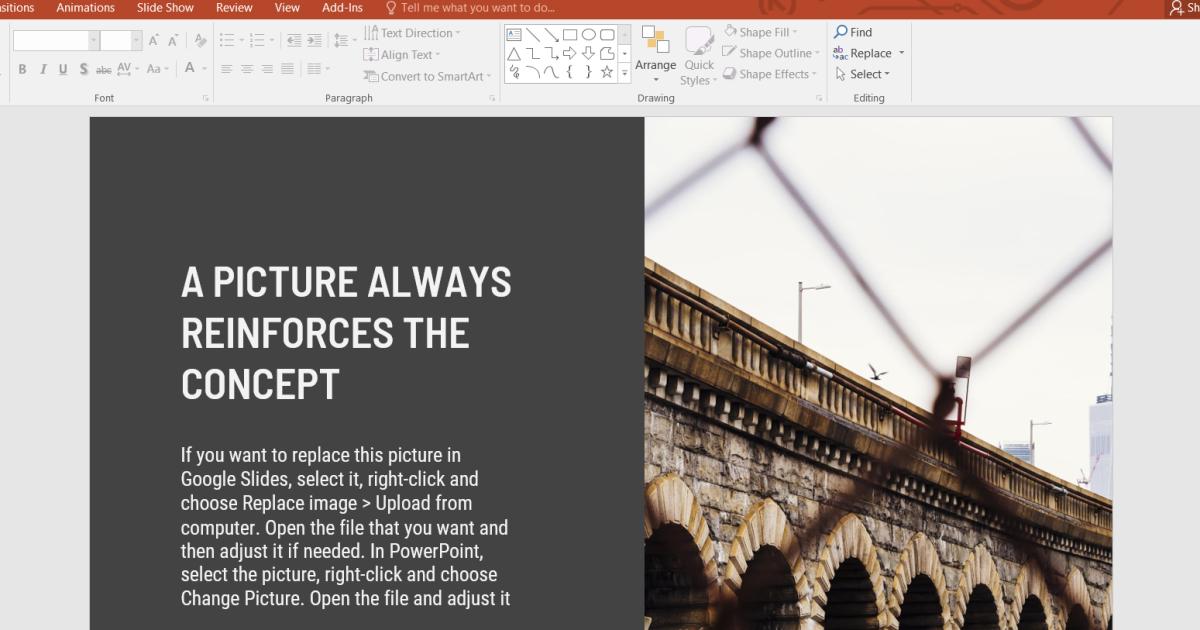
Task: Open the Slide Show tab
Action: [x=164, y=7]
